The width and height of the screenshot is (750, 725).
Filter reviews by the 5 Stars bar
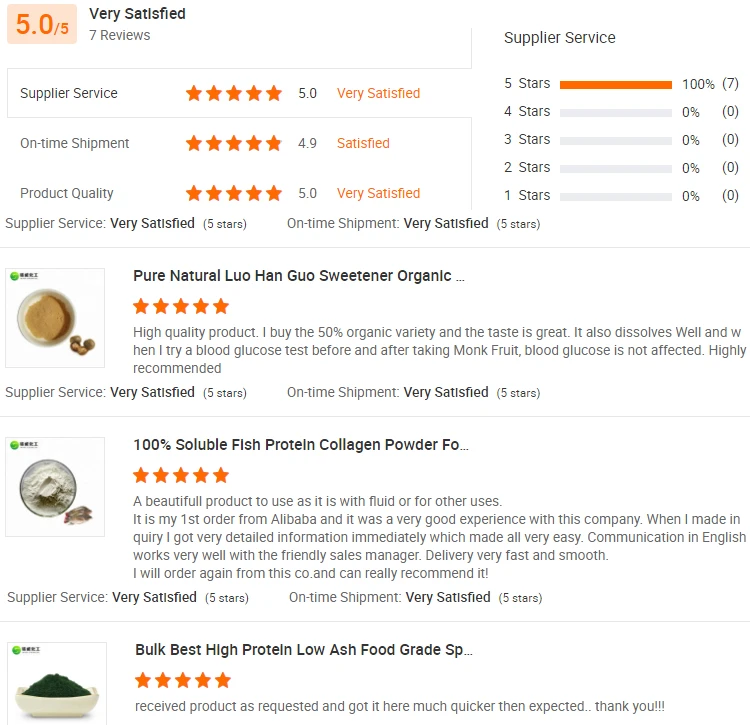coord(615,84)
